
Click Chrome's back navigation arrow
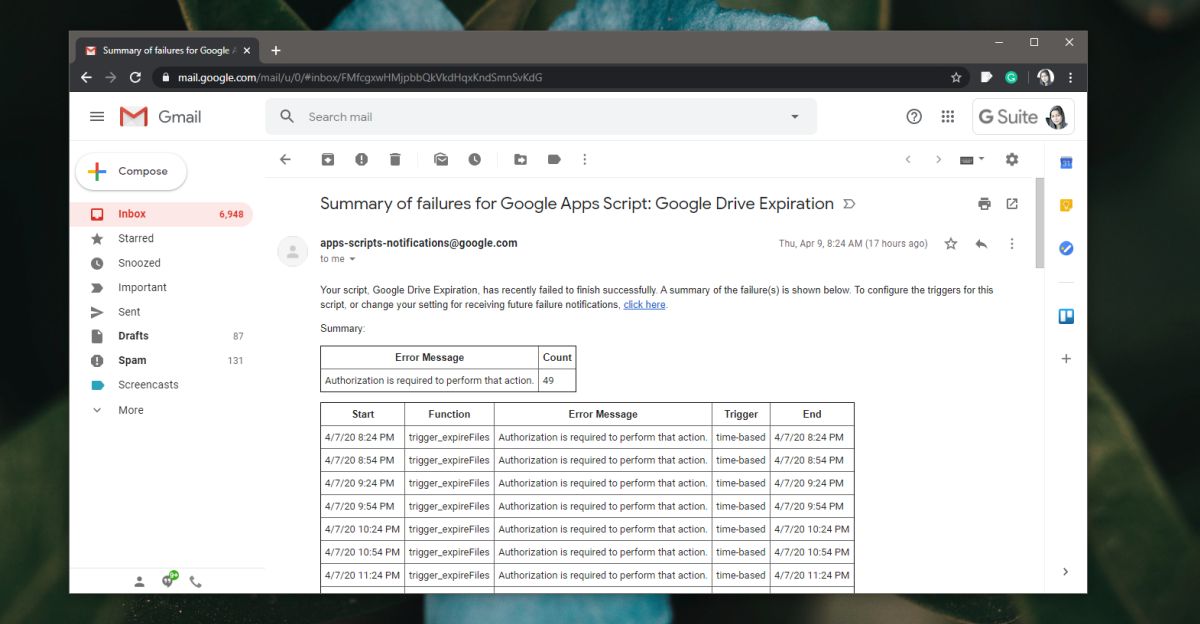click(x=87, y=77)
